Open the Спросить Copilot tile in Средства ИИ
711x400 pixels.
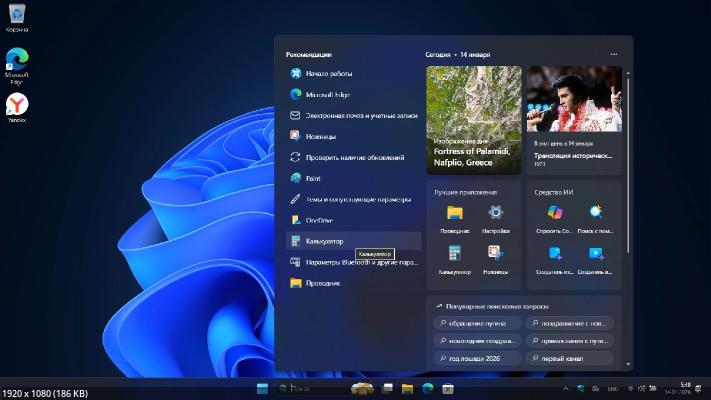tap(555, 213)
